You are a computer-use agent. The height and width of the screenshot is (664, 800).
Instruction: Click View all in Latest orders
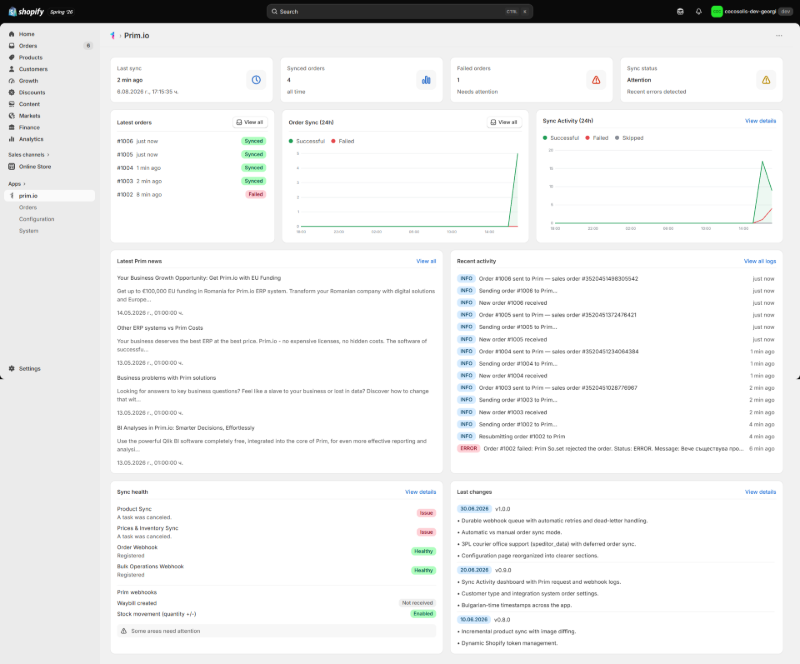(250, 122)
